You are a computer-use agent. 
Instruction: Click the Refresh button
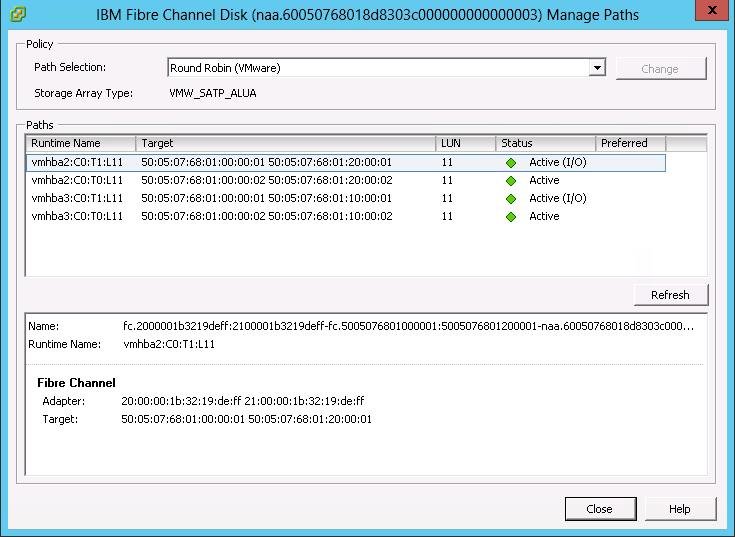pos(670,295)
